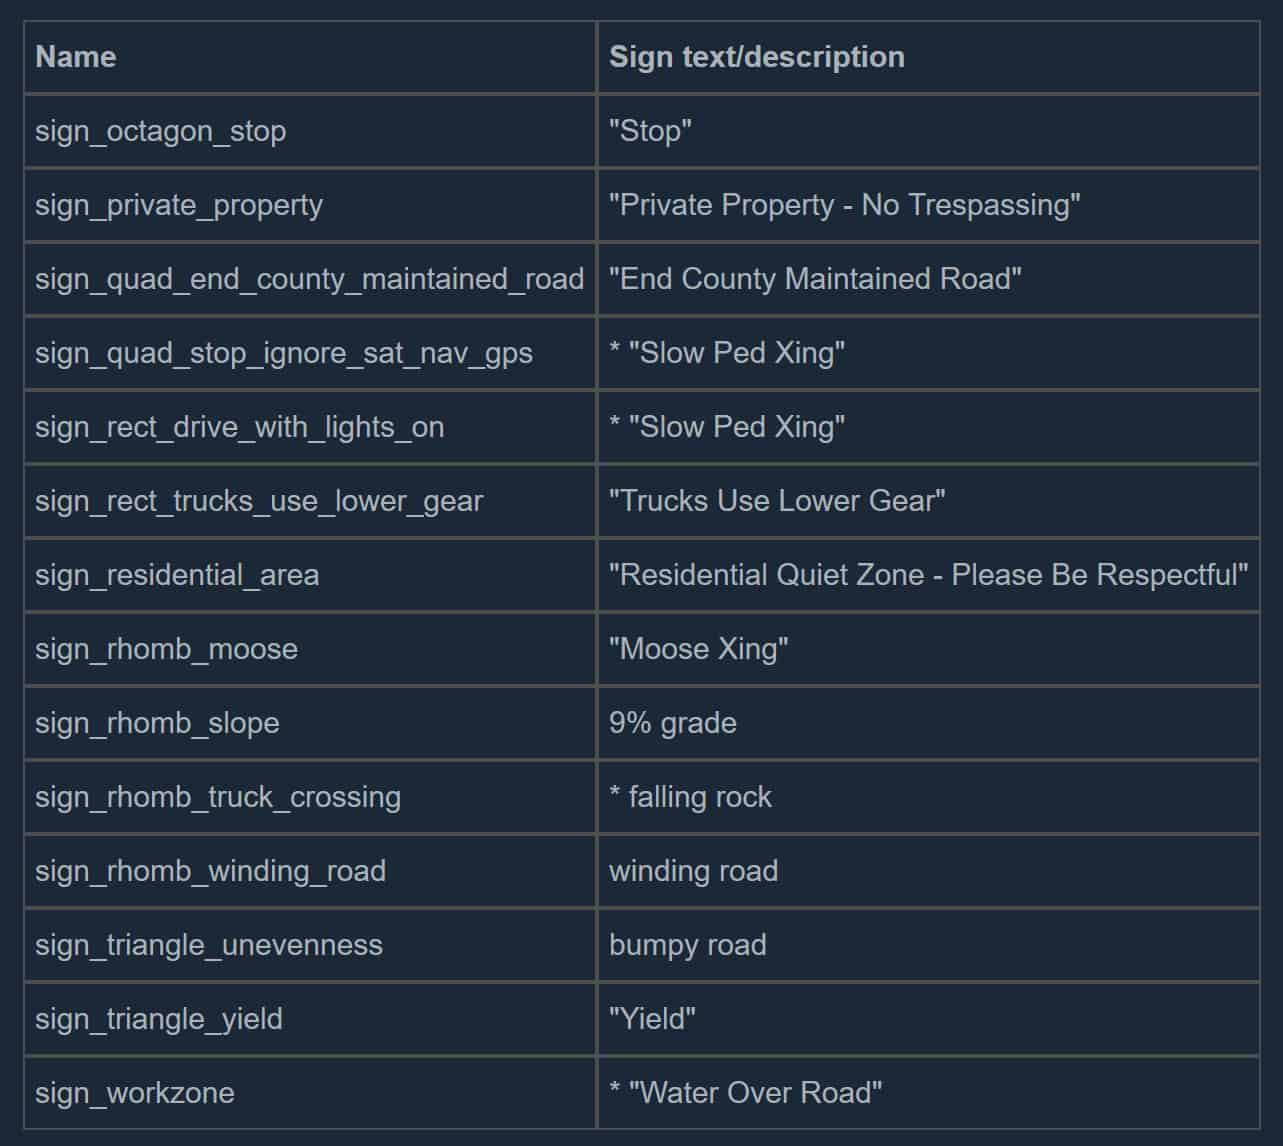Select the sign_quad_end_county_maintained_road cell
Image resolution: width=1283 pixels, height=1146 pixels.
(309, 279)
